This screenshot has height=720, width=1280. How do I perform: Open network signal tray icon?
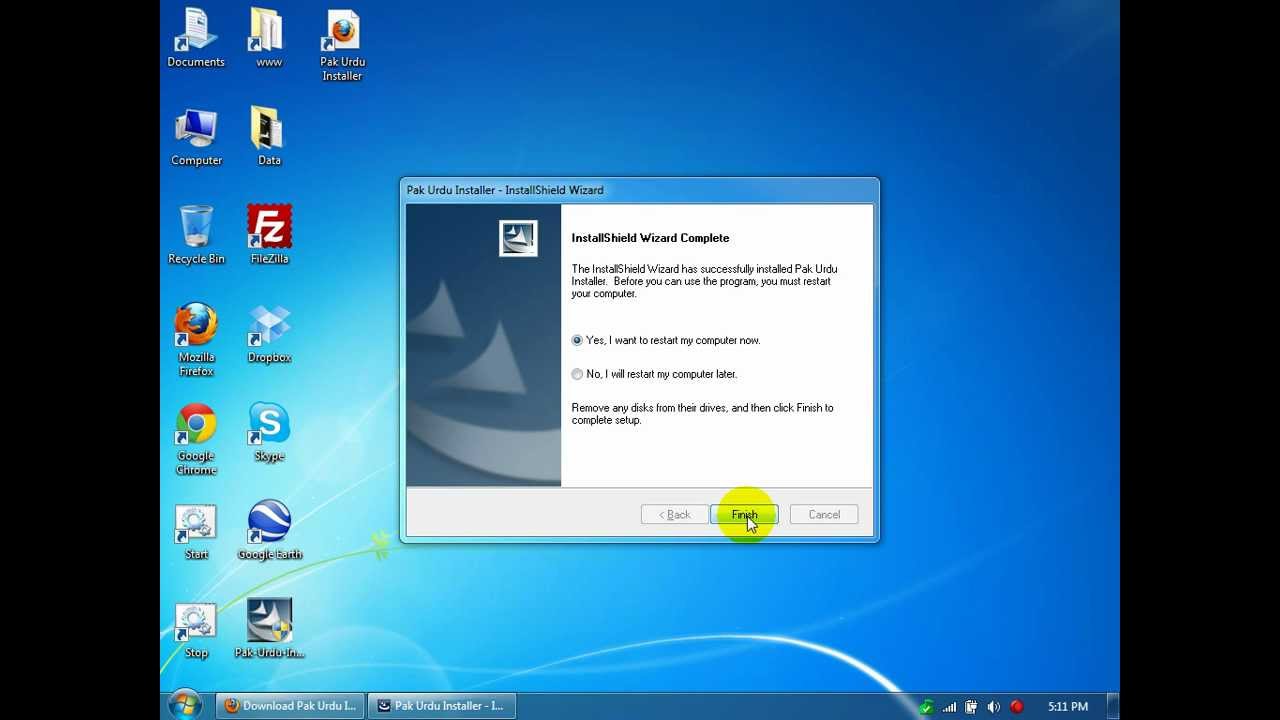point(949,707)
